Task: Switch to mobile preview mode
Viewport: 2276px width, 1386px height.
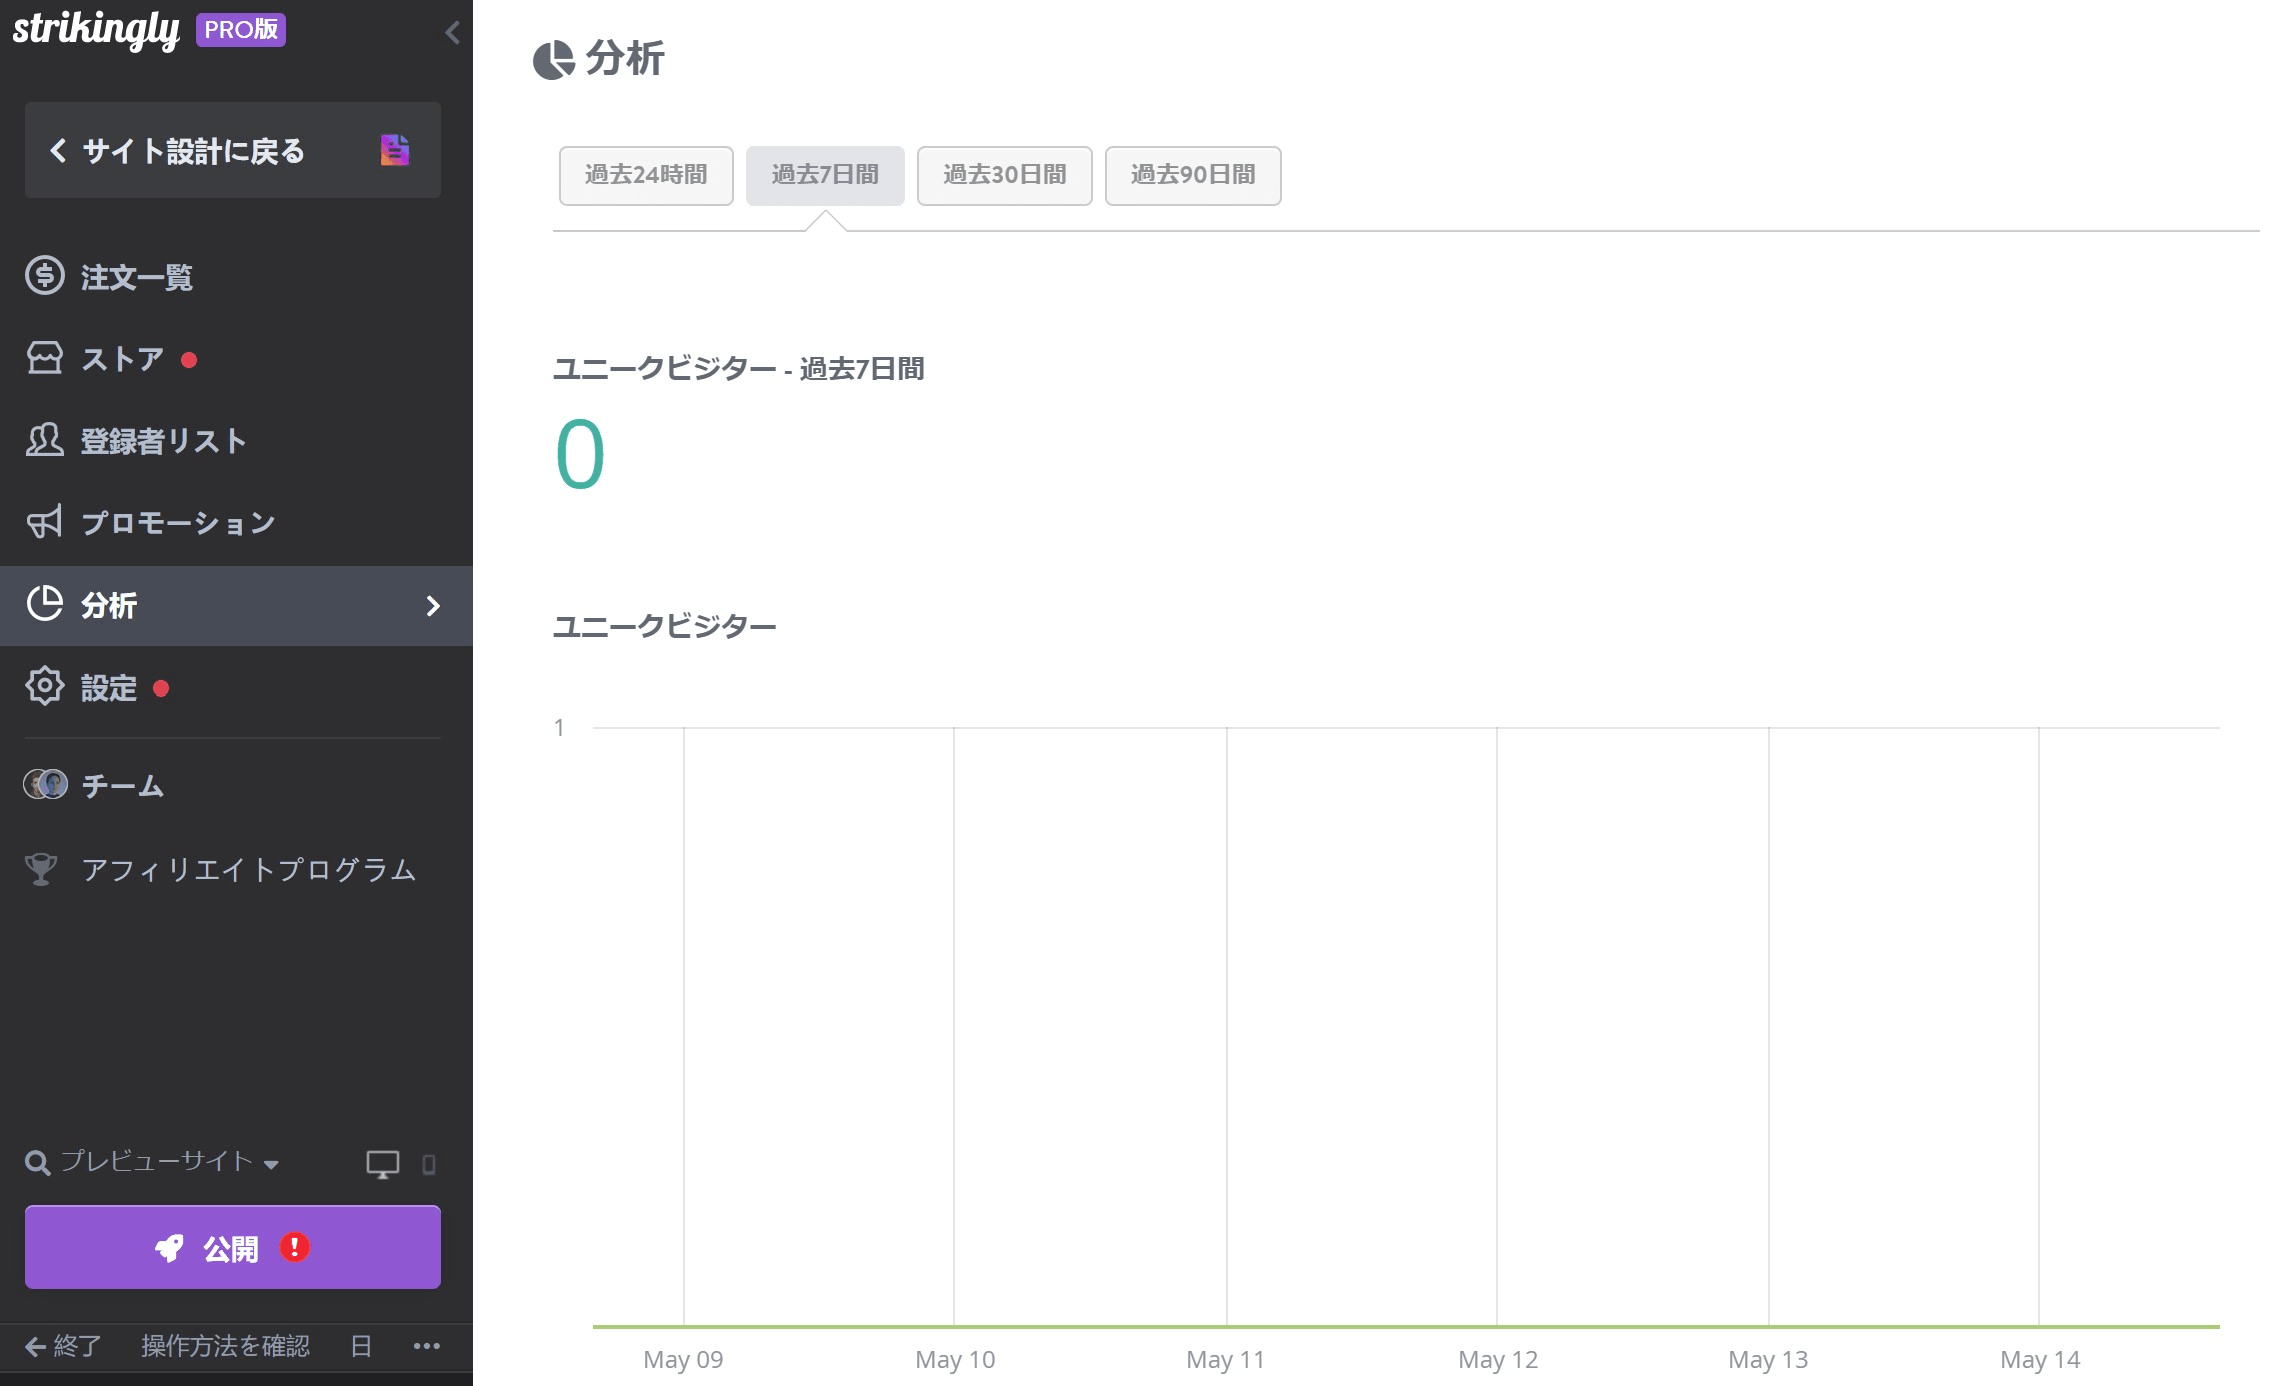Action: 429,1164
